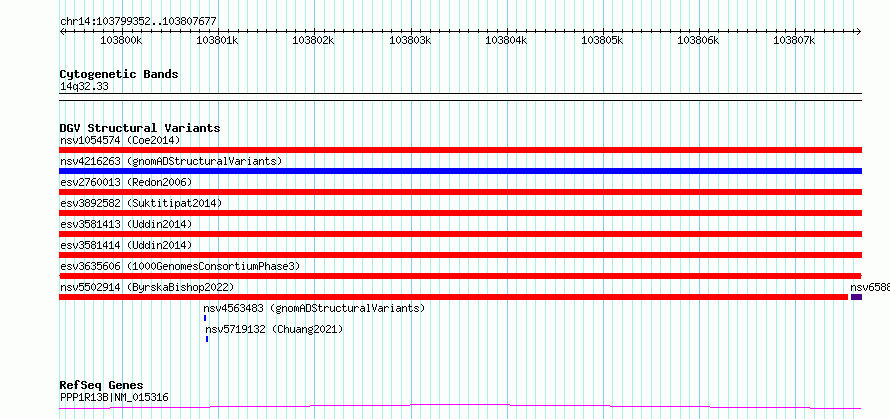Open variant esv3581413 (Uddin2014) label
890x419 pixels.
click(126, 224)
